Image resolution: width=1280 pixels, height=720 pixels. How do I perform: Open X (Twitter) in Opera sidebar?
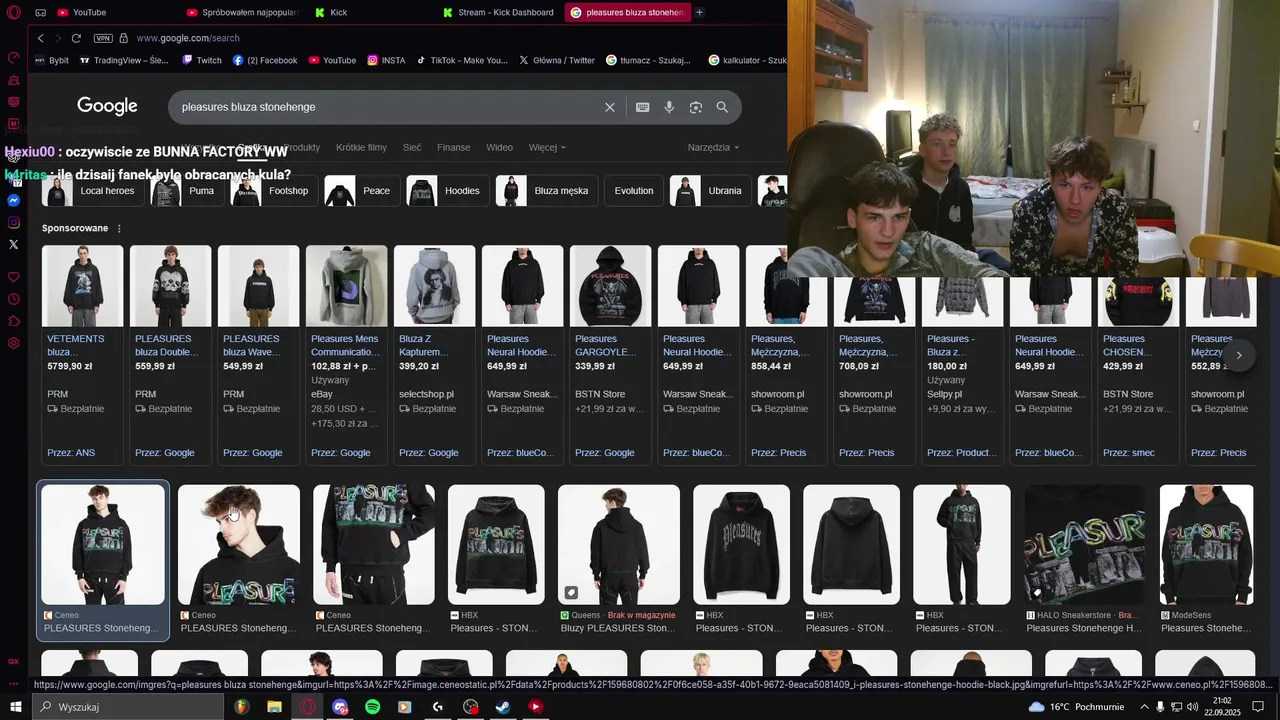point(14,244)
